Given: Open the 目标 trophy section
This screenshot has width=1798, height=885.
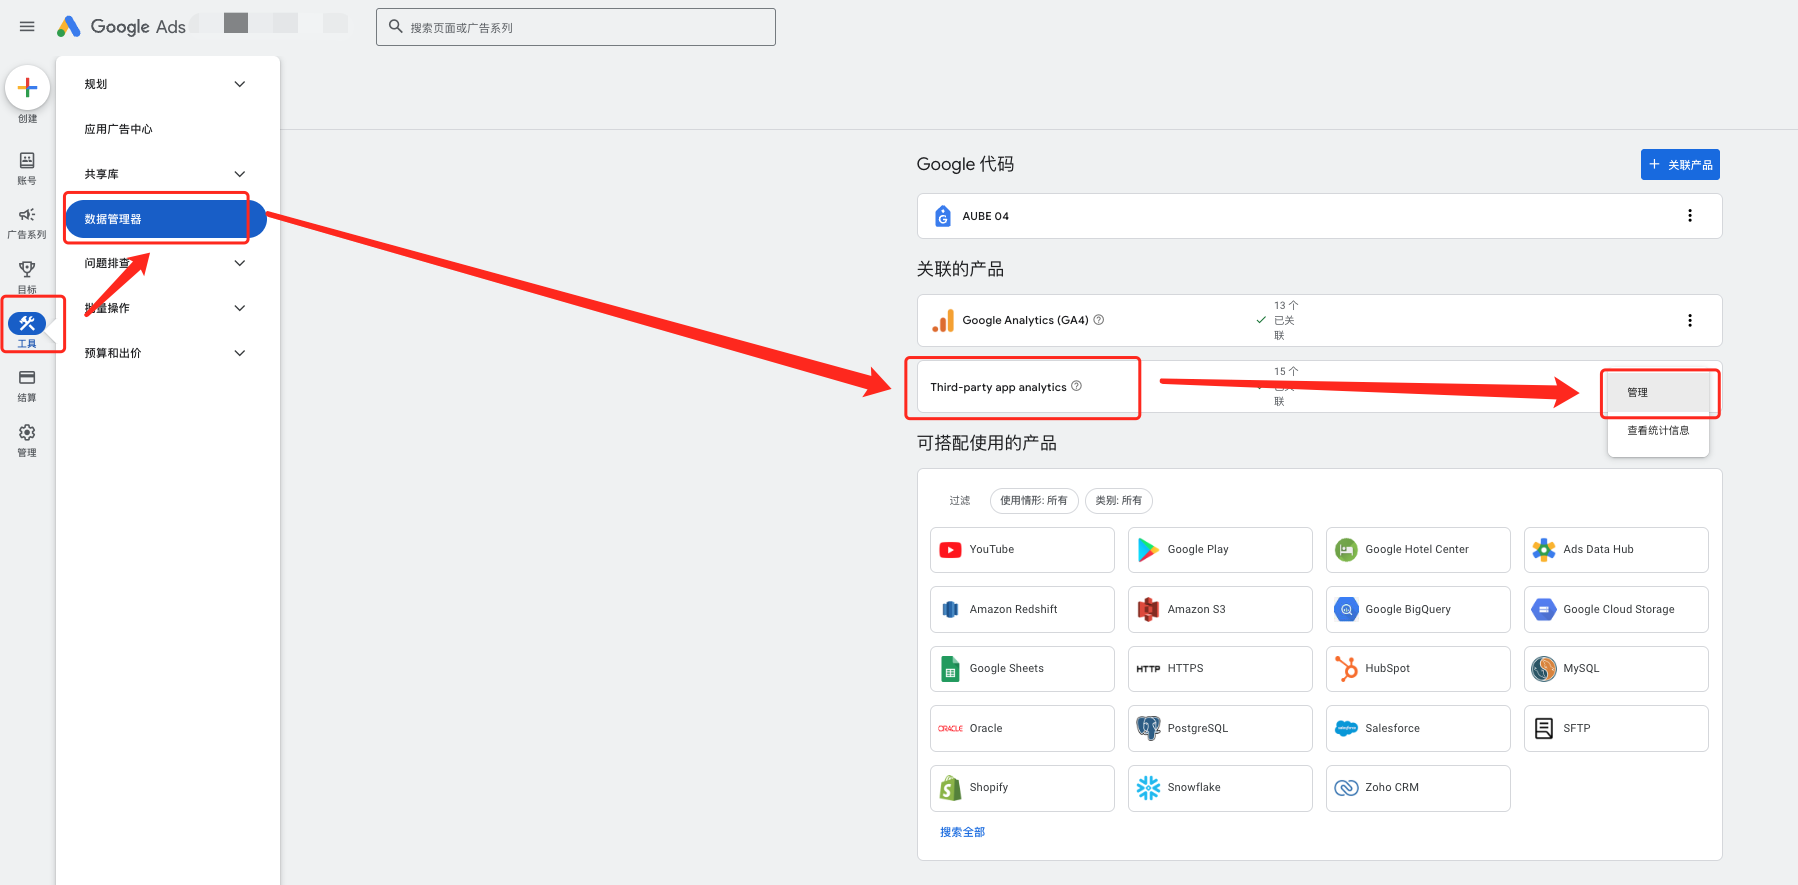Looking at the screenshot, I should tap(27, 277).
